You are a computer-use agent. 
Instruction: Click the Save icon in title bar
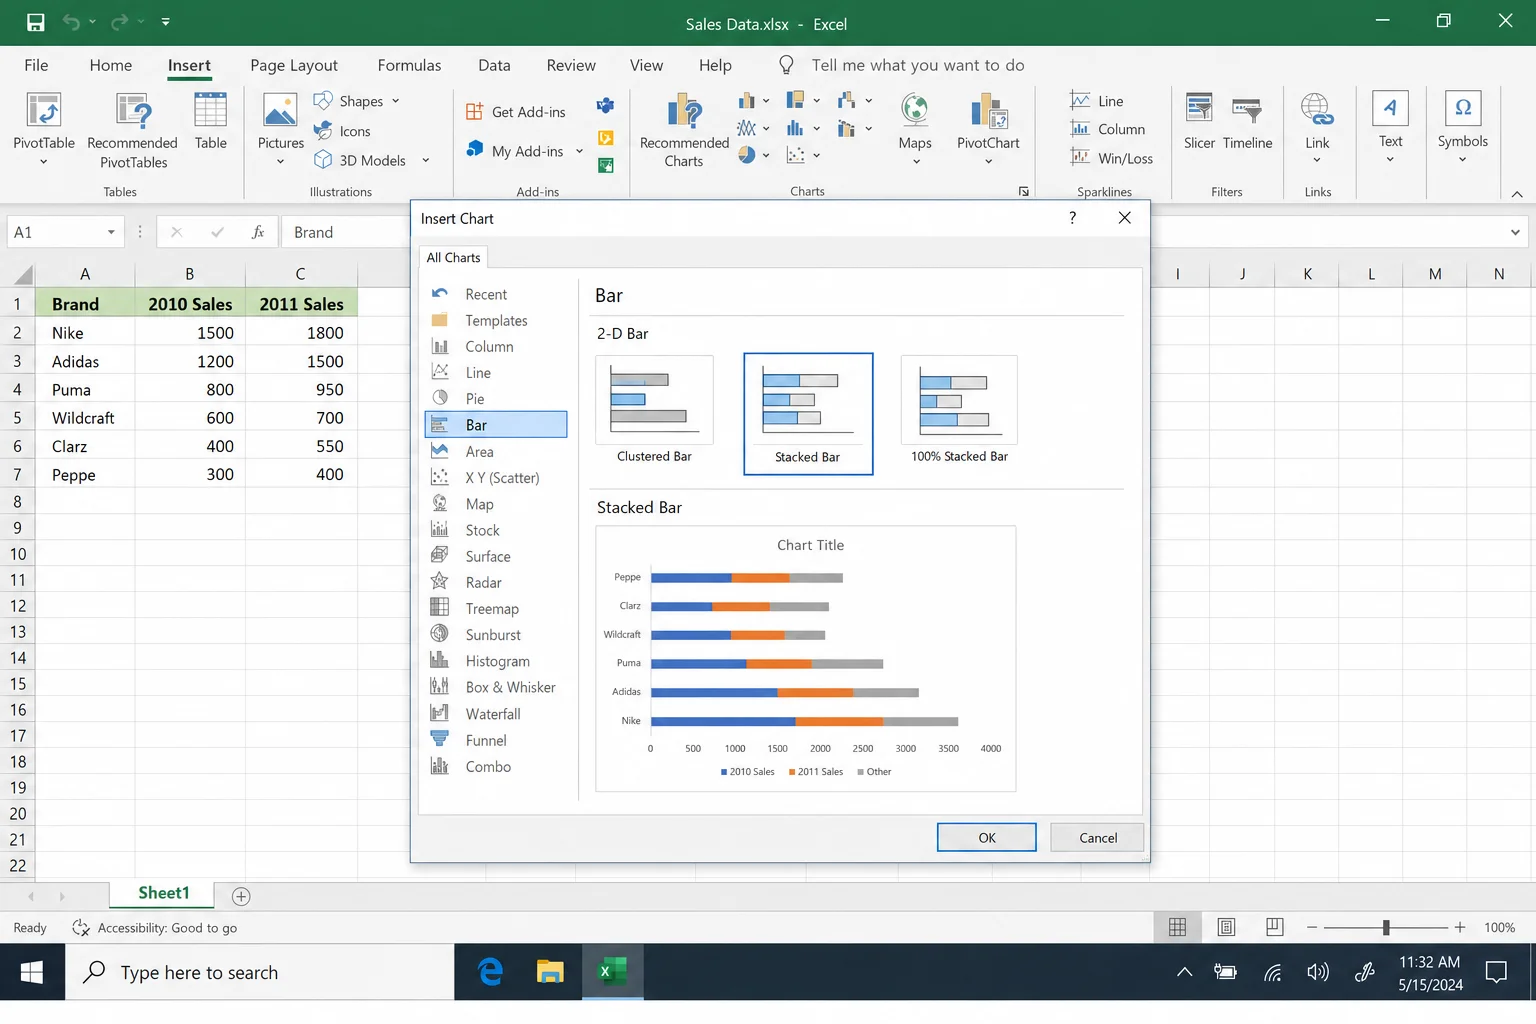[35, 22]
